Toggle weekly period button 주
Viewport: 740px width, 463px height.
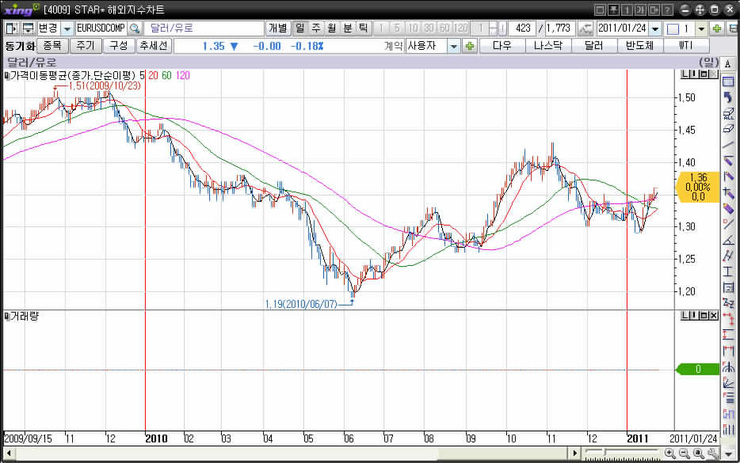point(316,28)
